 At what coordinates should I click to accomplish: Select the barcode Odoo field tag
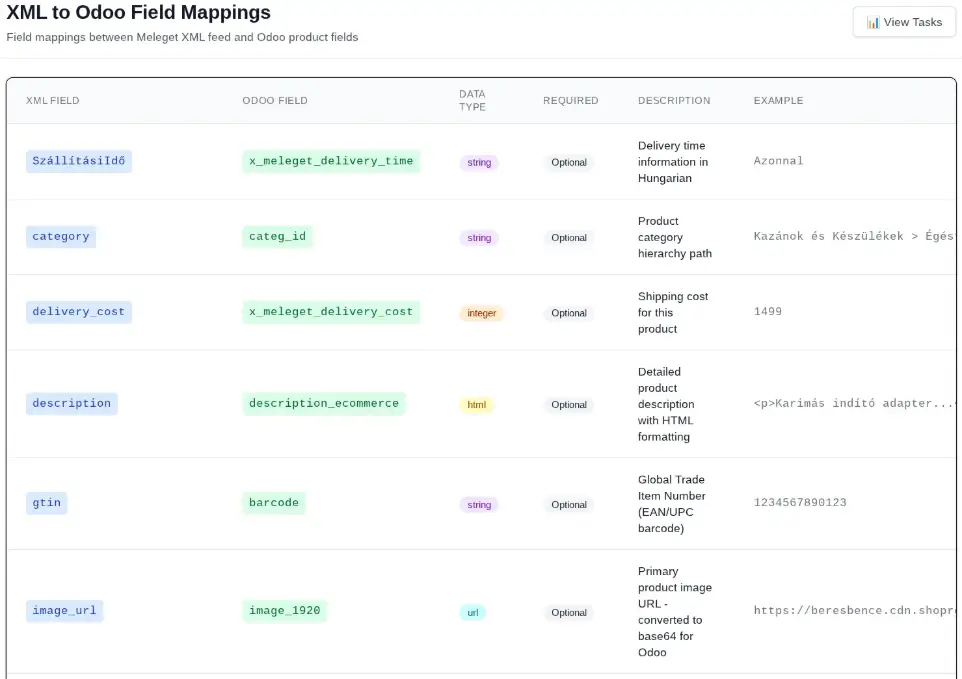tap(274, 502)
